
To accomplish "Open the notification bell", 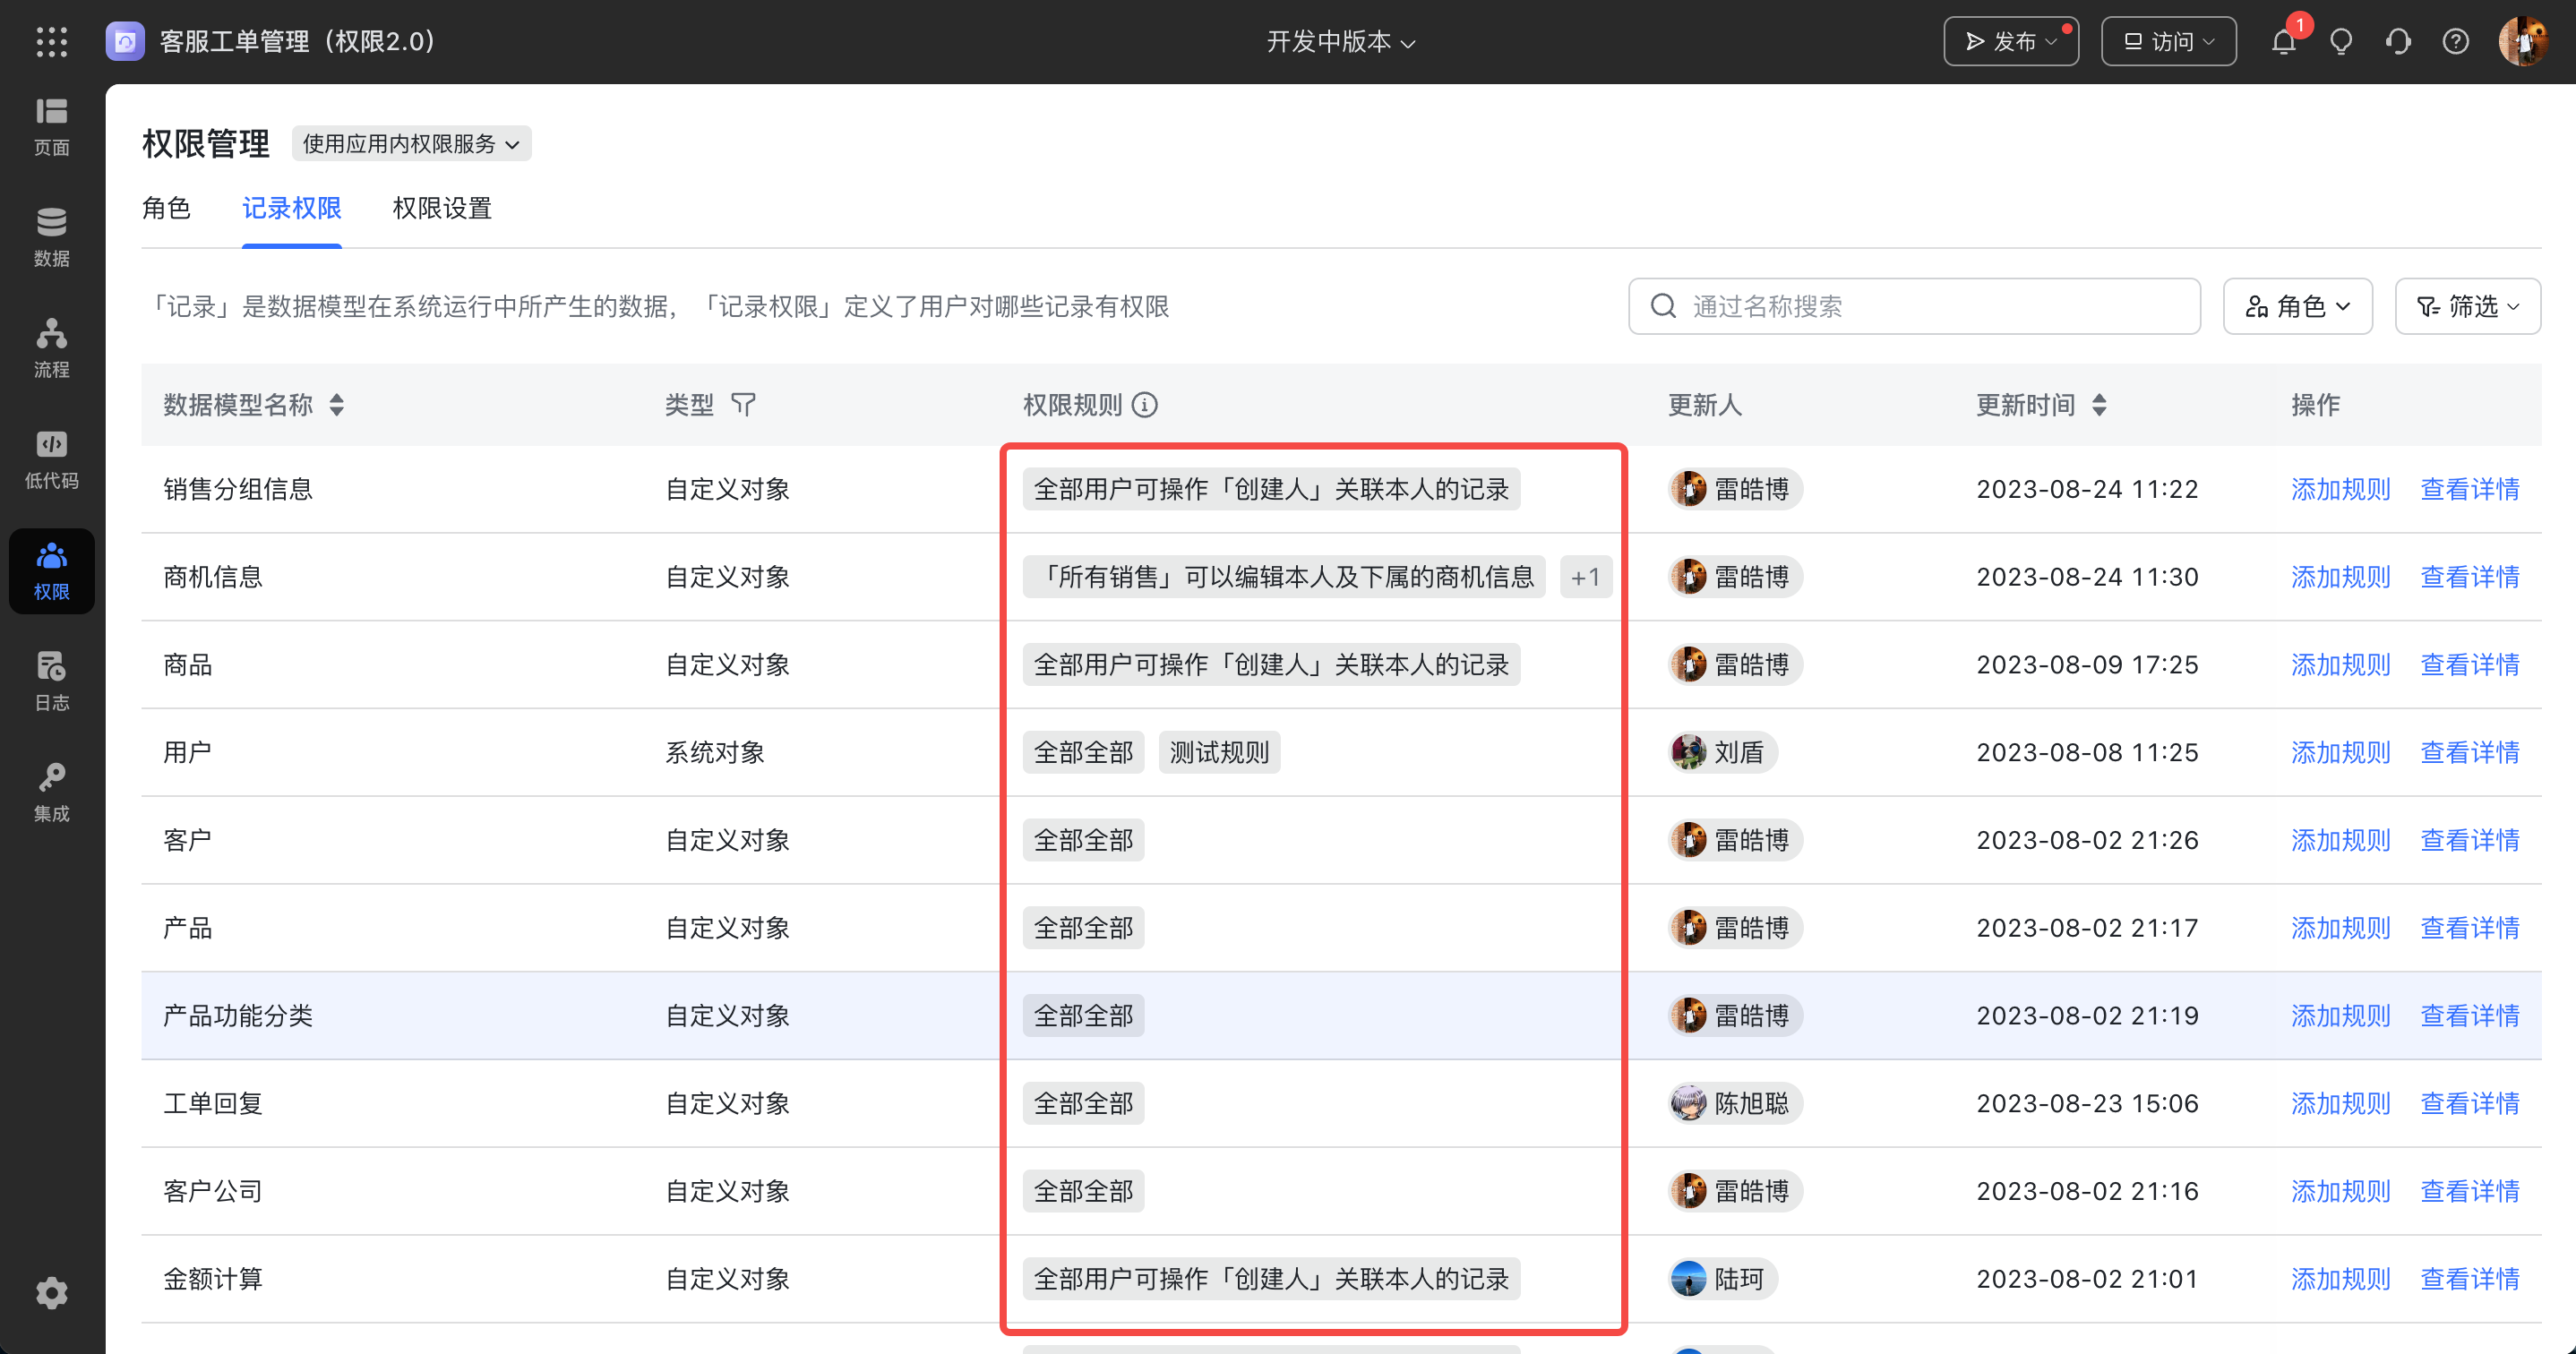I will click(x=2284, y=41).
